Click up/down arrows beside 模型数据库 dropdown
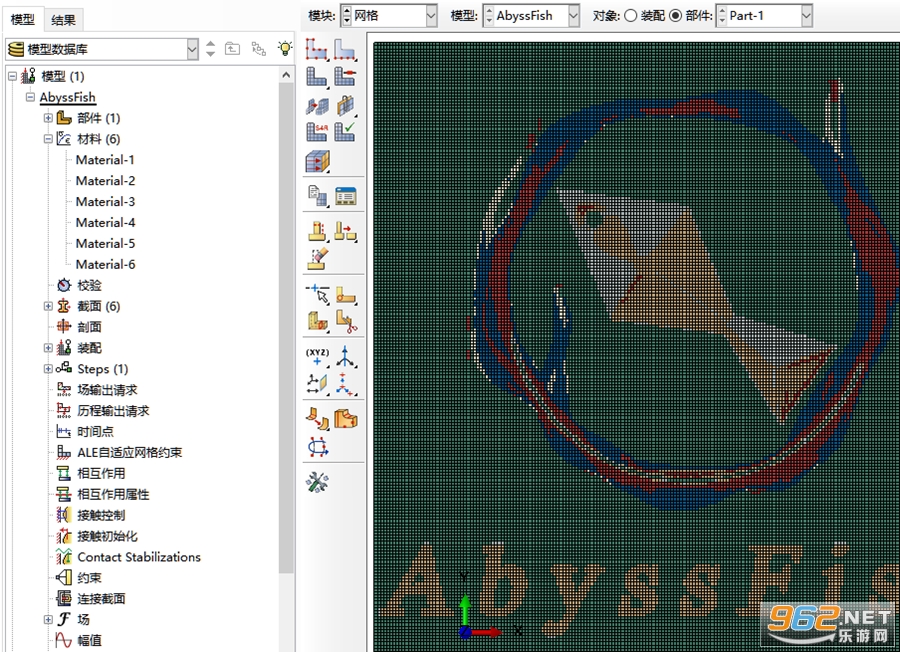This screenshot has height=652, width=900. click(210, 49)
